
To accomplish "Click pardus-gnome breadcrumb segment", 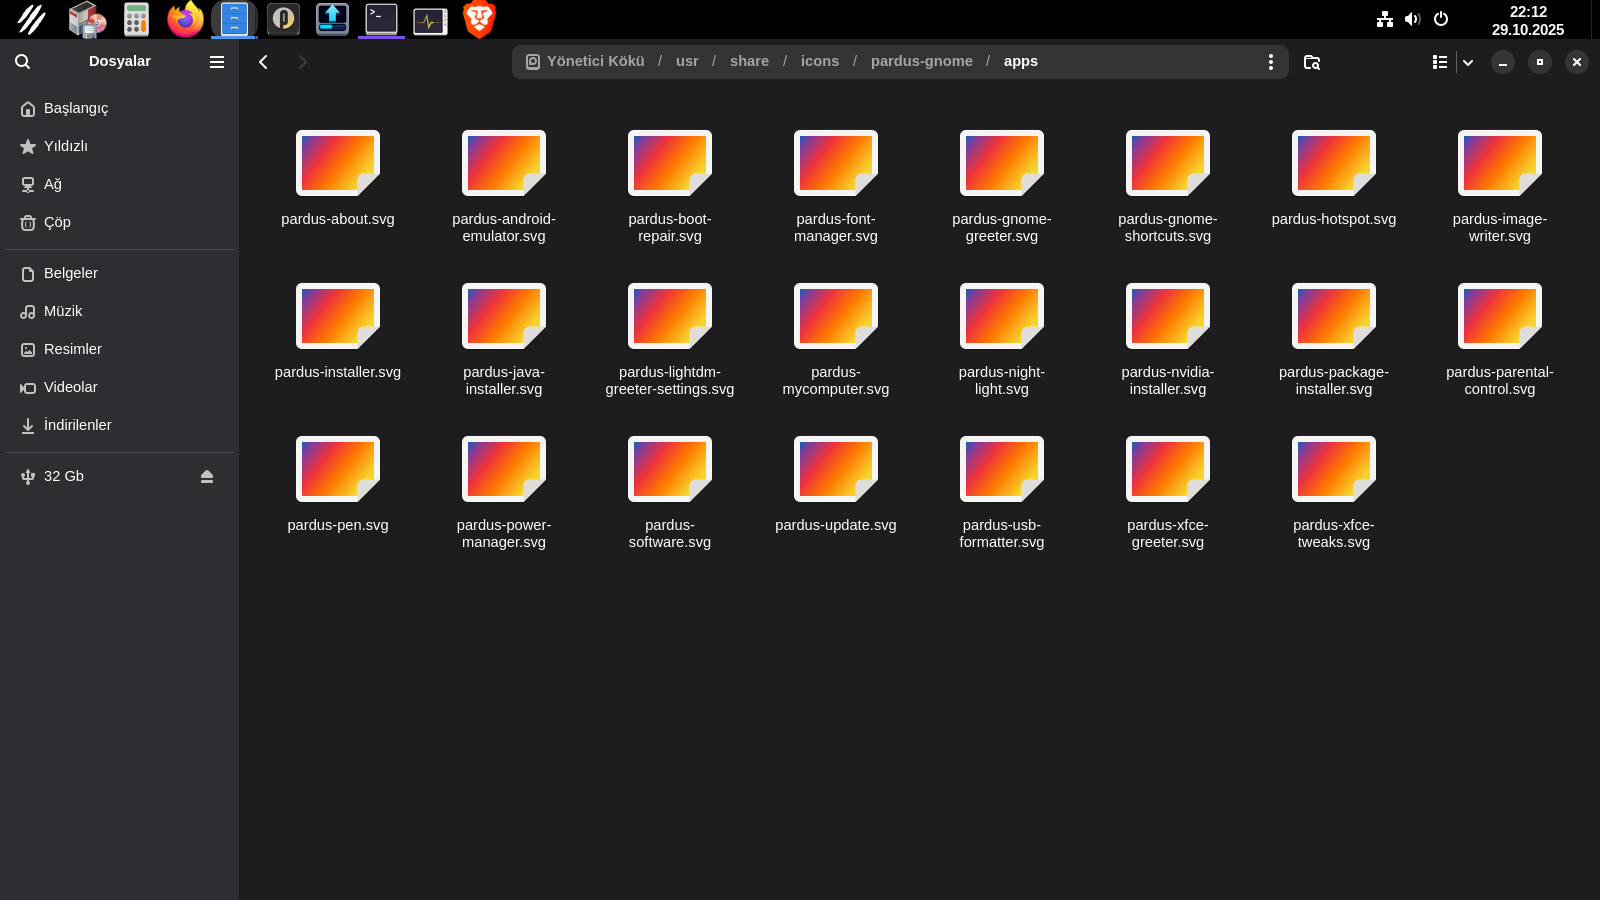I will [x=921, y=61].
